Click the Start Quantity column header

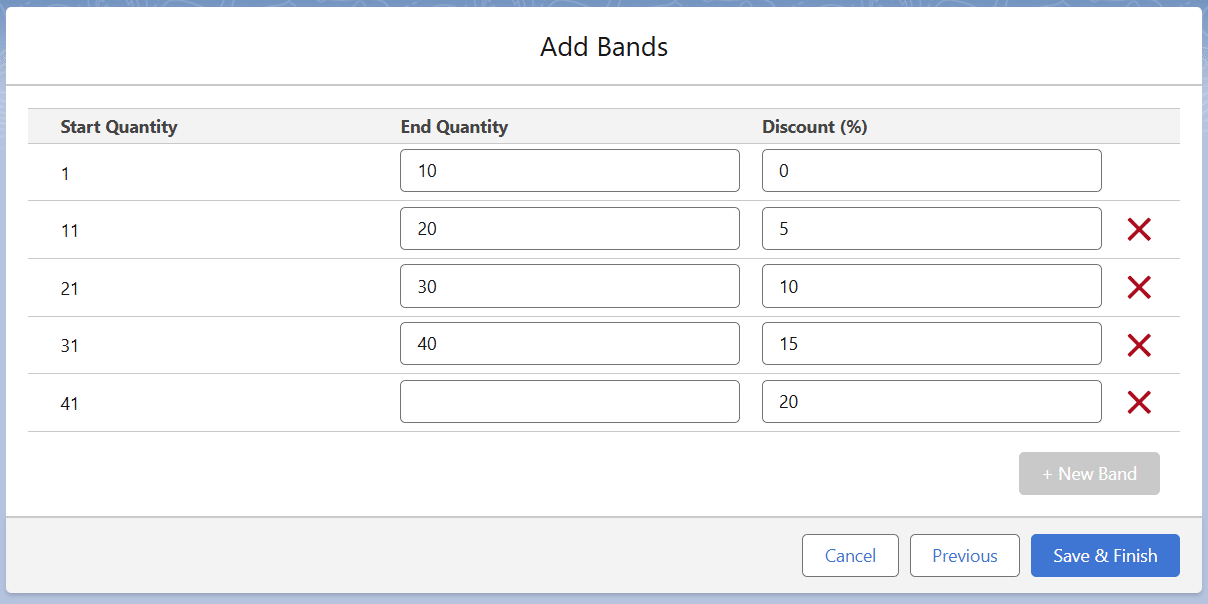click(x=119, y=127)
